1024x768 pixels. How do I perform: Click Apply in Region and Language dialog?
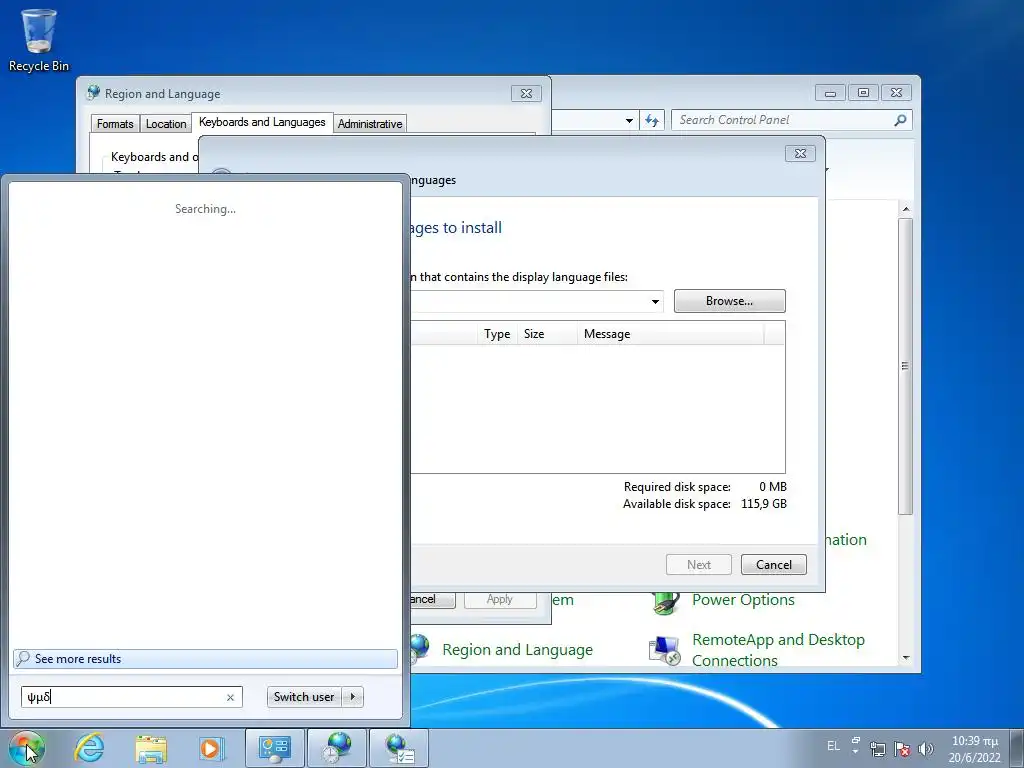(x=500, y=599)
